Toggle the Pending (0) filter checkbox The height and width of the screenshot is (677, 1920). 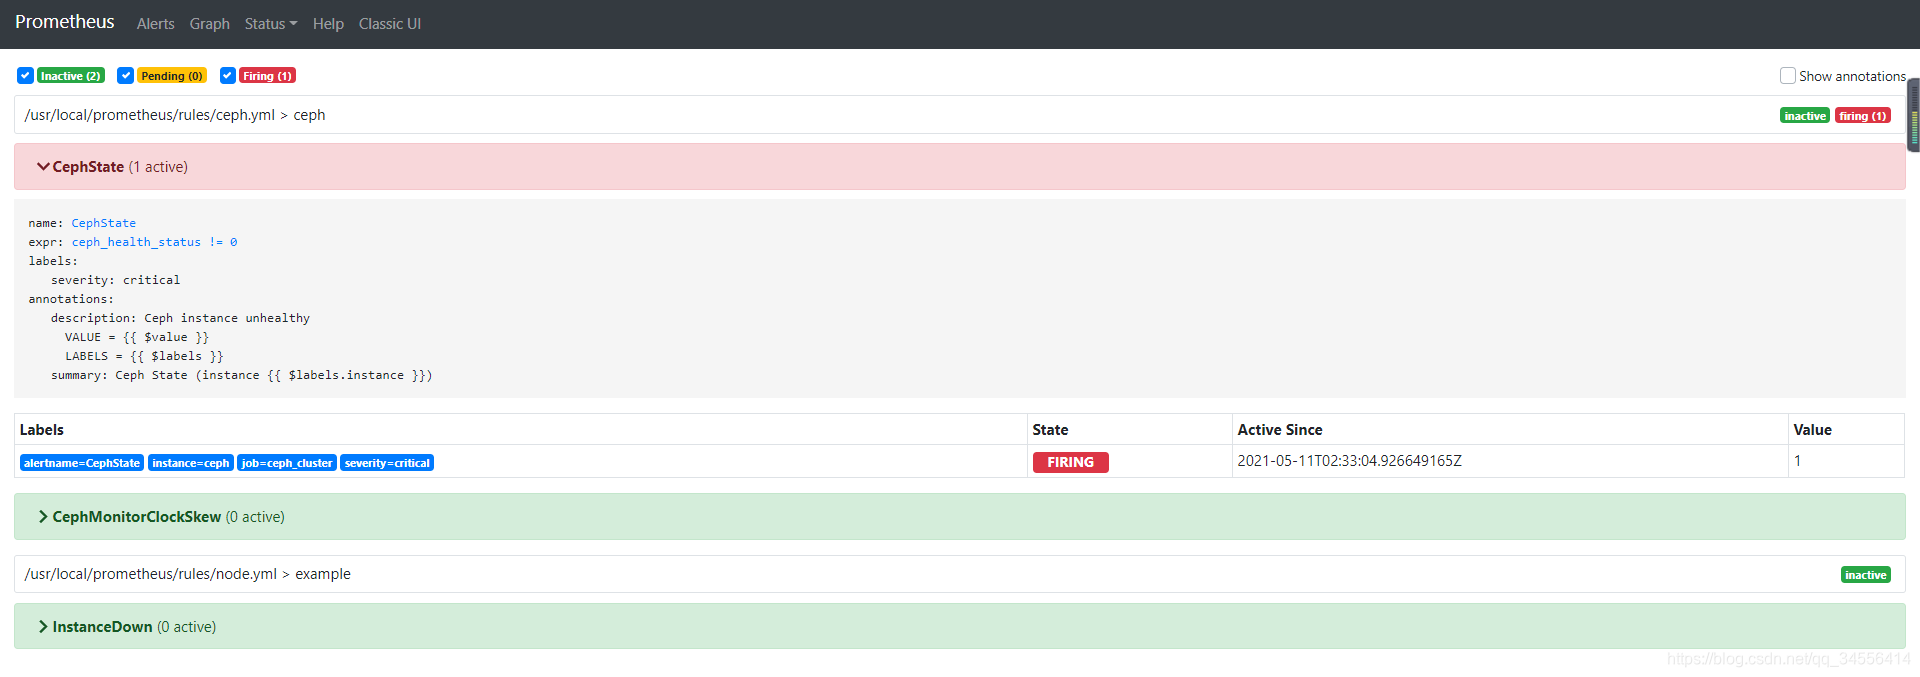click(125, 76)
